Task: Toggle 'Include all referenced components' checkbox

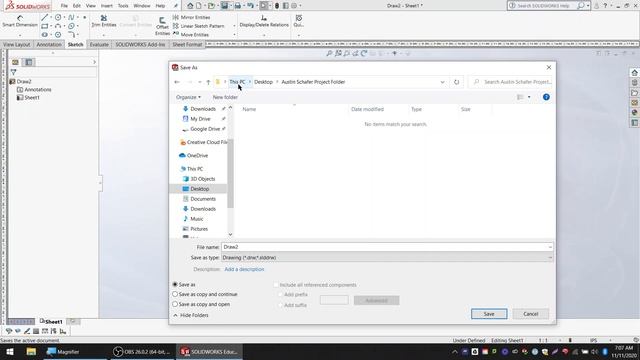Action: coord(276,285)
